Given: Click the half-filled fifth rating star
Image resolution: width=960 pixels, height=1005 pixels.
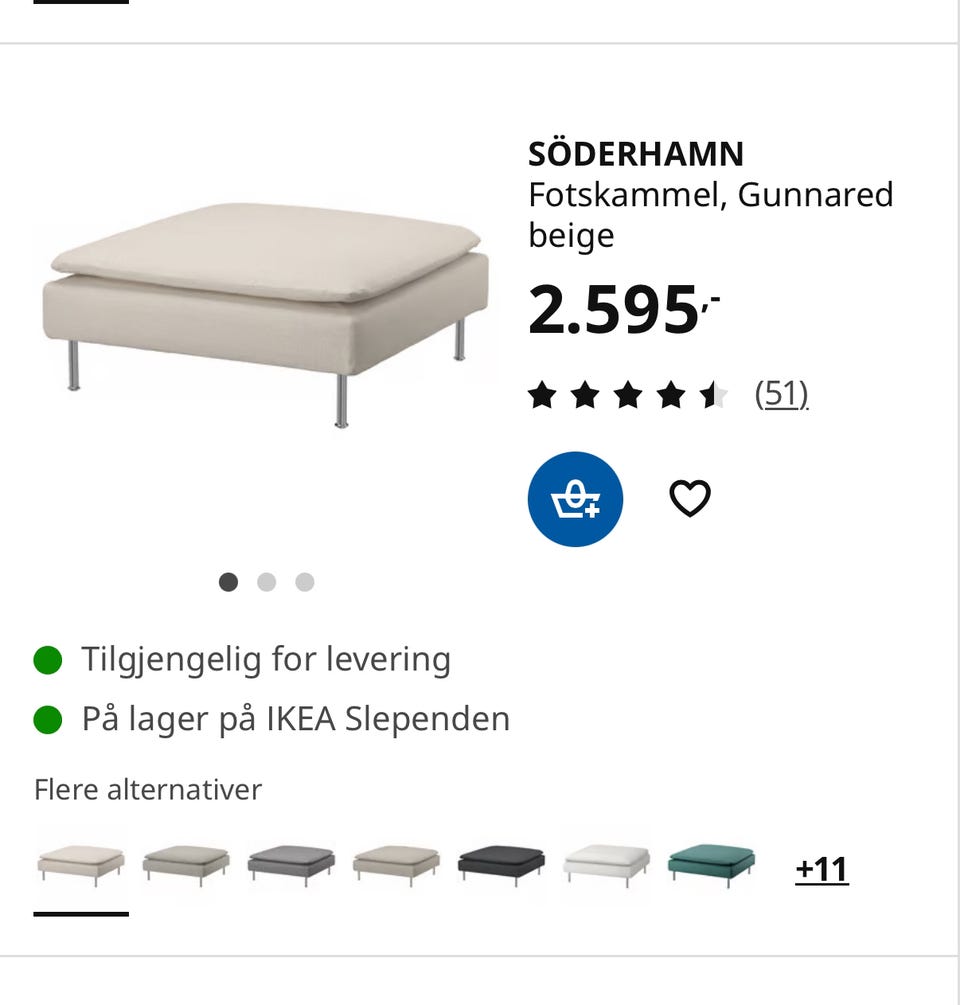Looking at the screenshot, I should point(714,395).
